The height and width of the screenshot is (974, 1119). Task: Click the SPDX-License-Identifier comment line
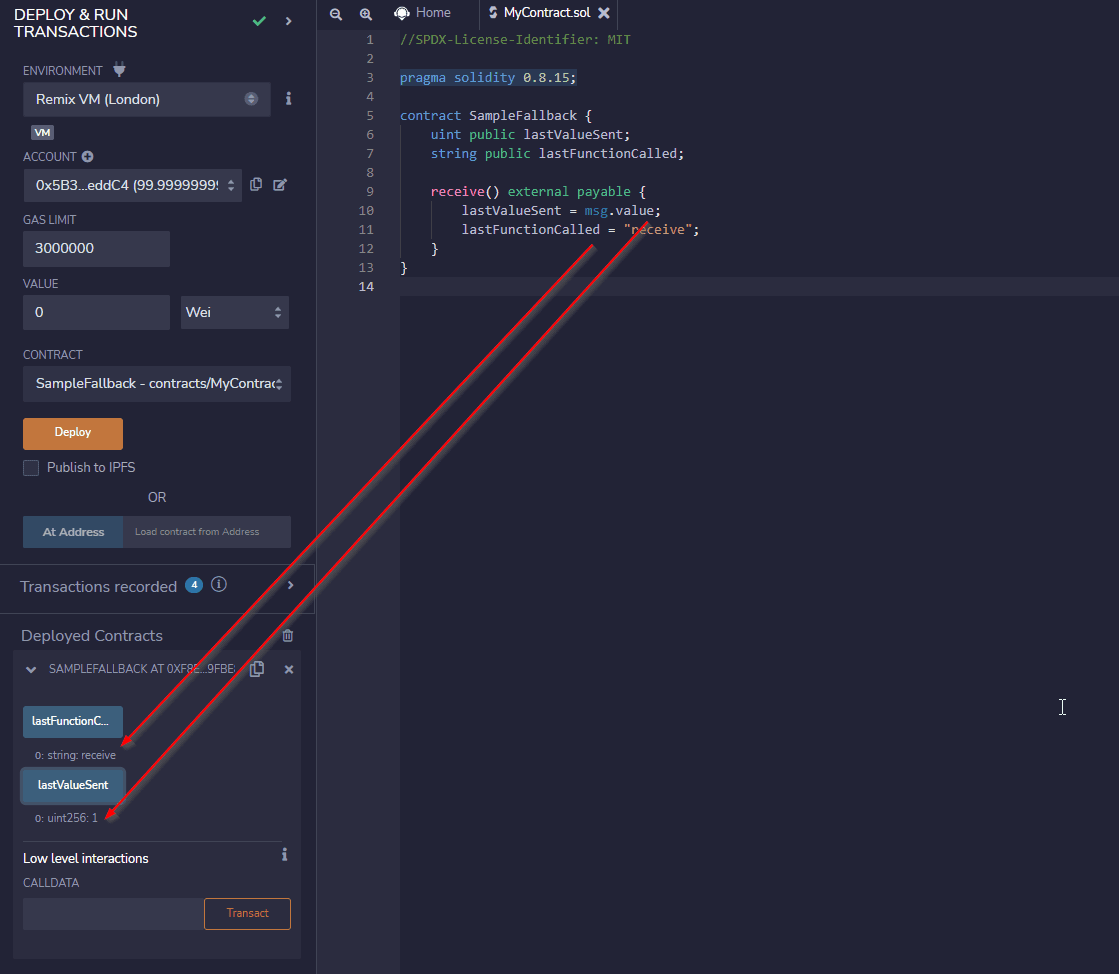pos(515,40)
